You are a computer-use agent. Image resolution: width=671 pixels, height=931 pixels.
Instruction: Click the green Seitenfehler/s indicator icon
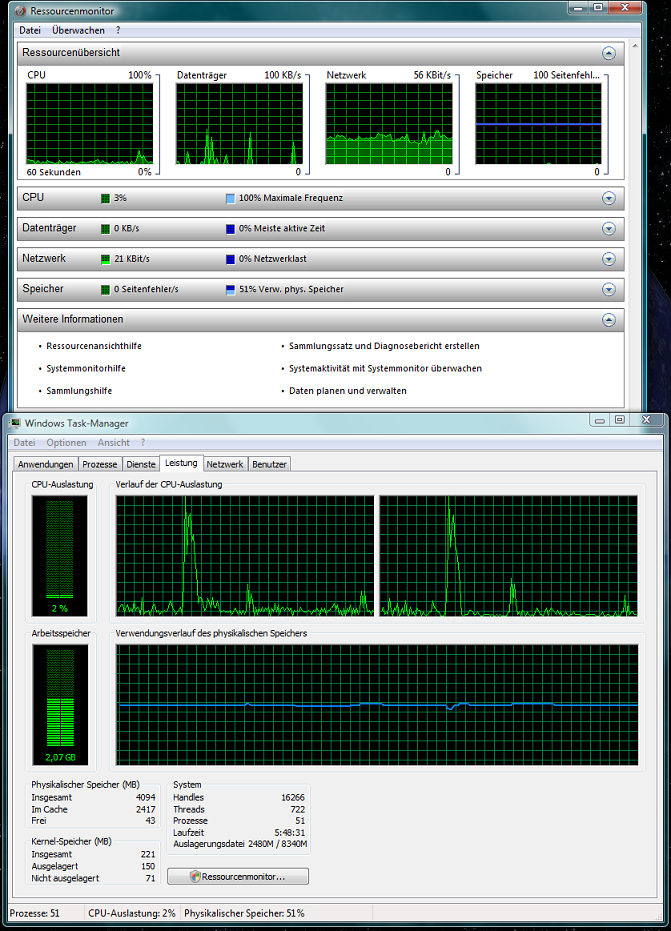[105, 290]
